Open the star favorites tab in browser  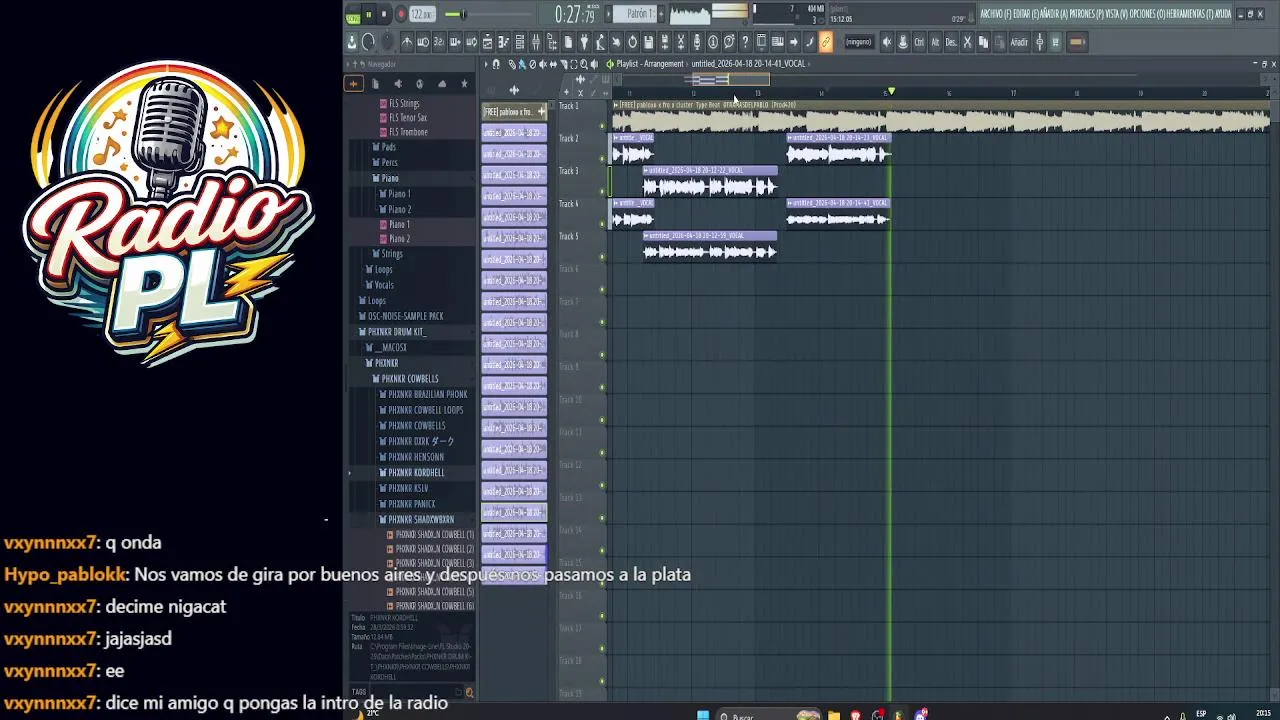(464, 84)
